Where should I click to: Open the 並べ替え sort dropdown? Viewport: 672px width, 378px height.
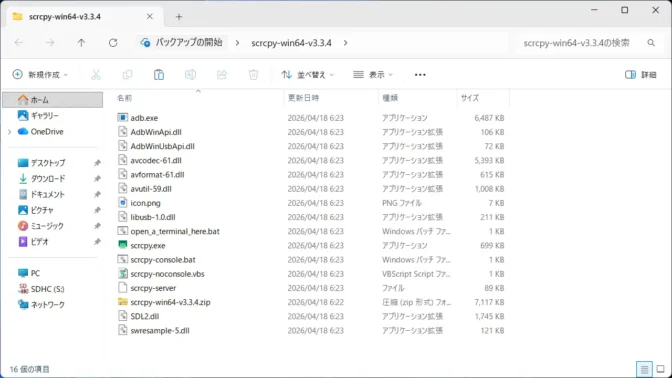pyautogui.click(x=308, y=75)
